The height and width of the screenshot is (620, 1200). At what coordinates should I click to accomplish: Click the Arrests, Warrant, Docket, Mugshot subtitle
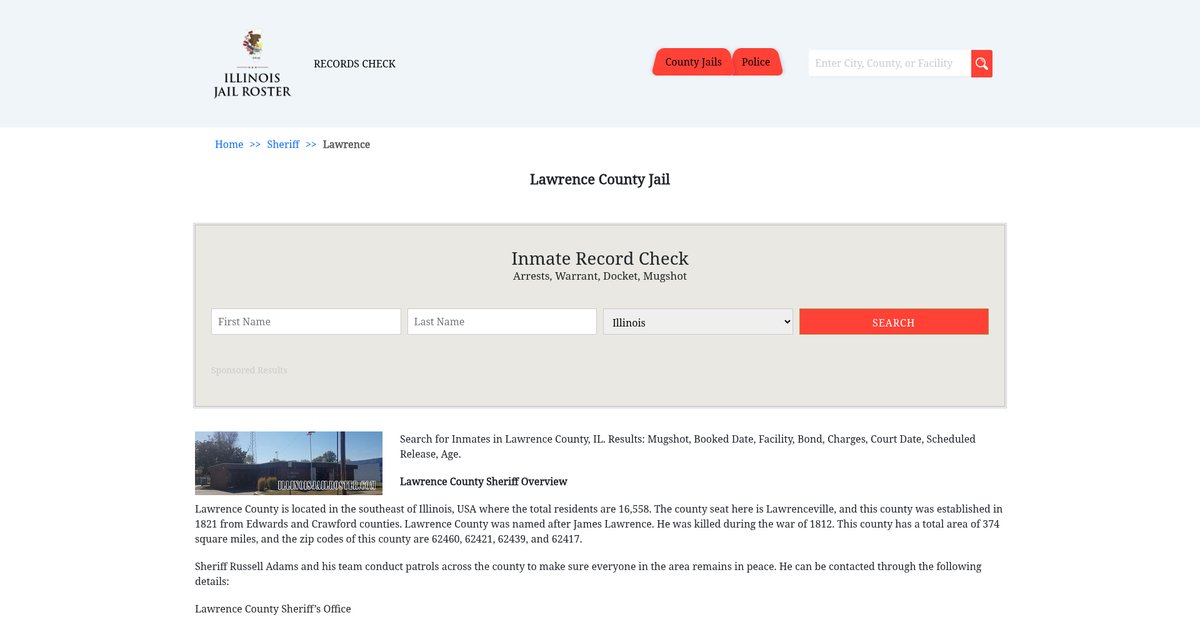[x=600, y=276]
